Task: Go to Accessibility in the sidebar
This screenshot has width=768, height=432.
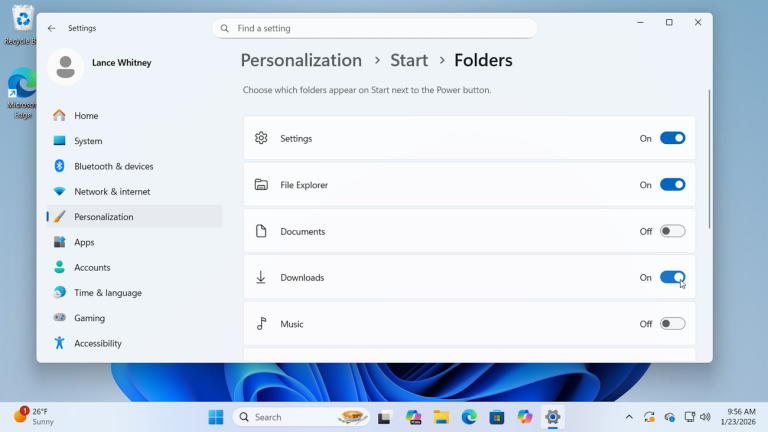Action: tap(98, 343)
